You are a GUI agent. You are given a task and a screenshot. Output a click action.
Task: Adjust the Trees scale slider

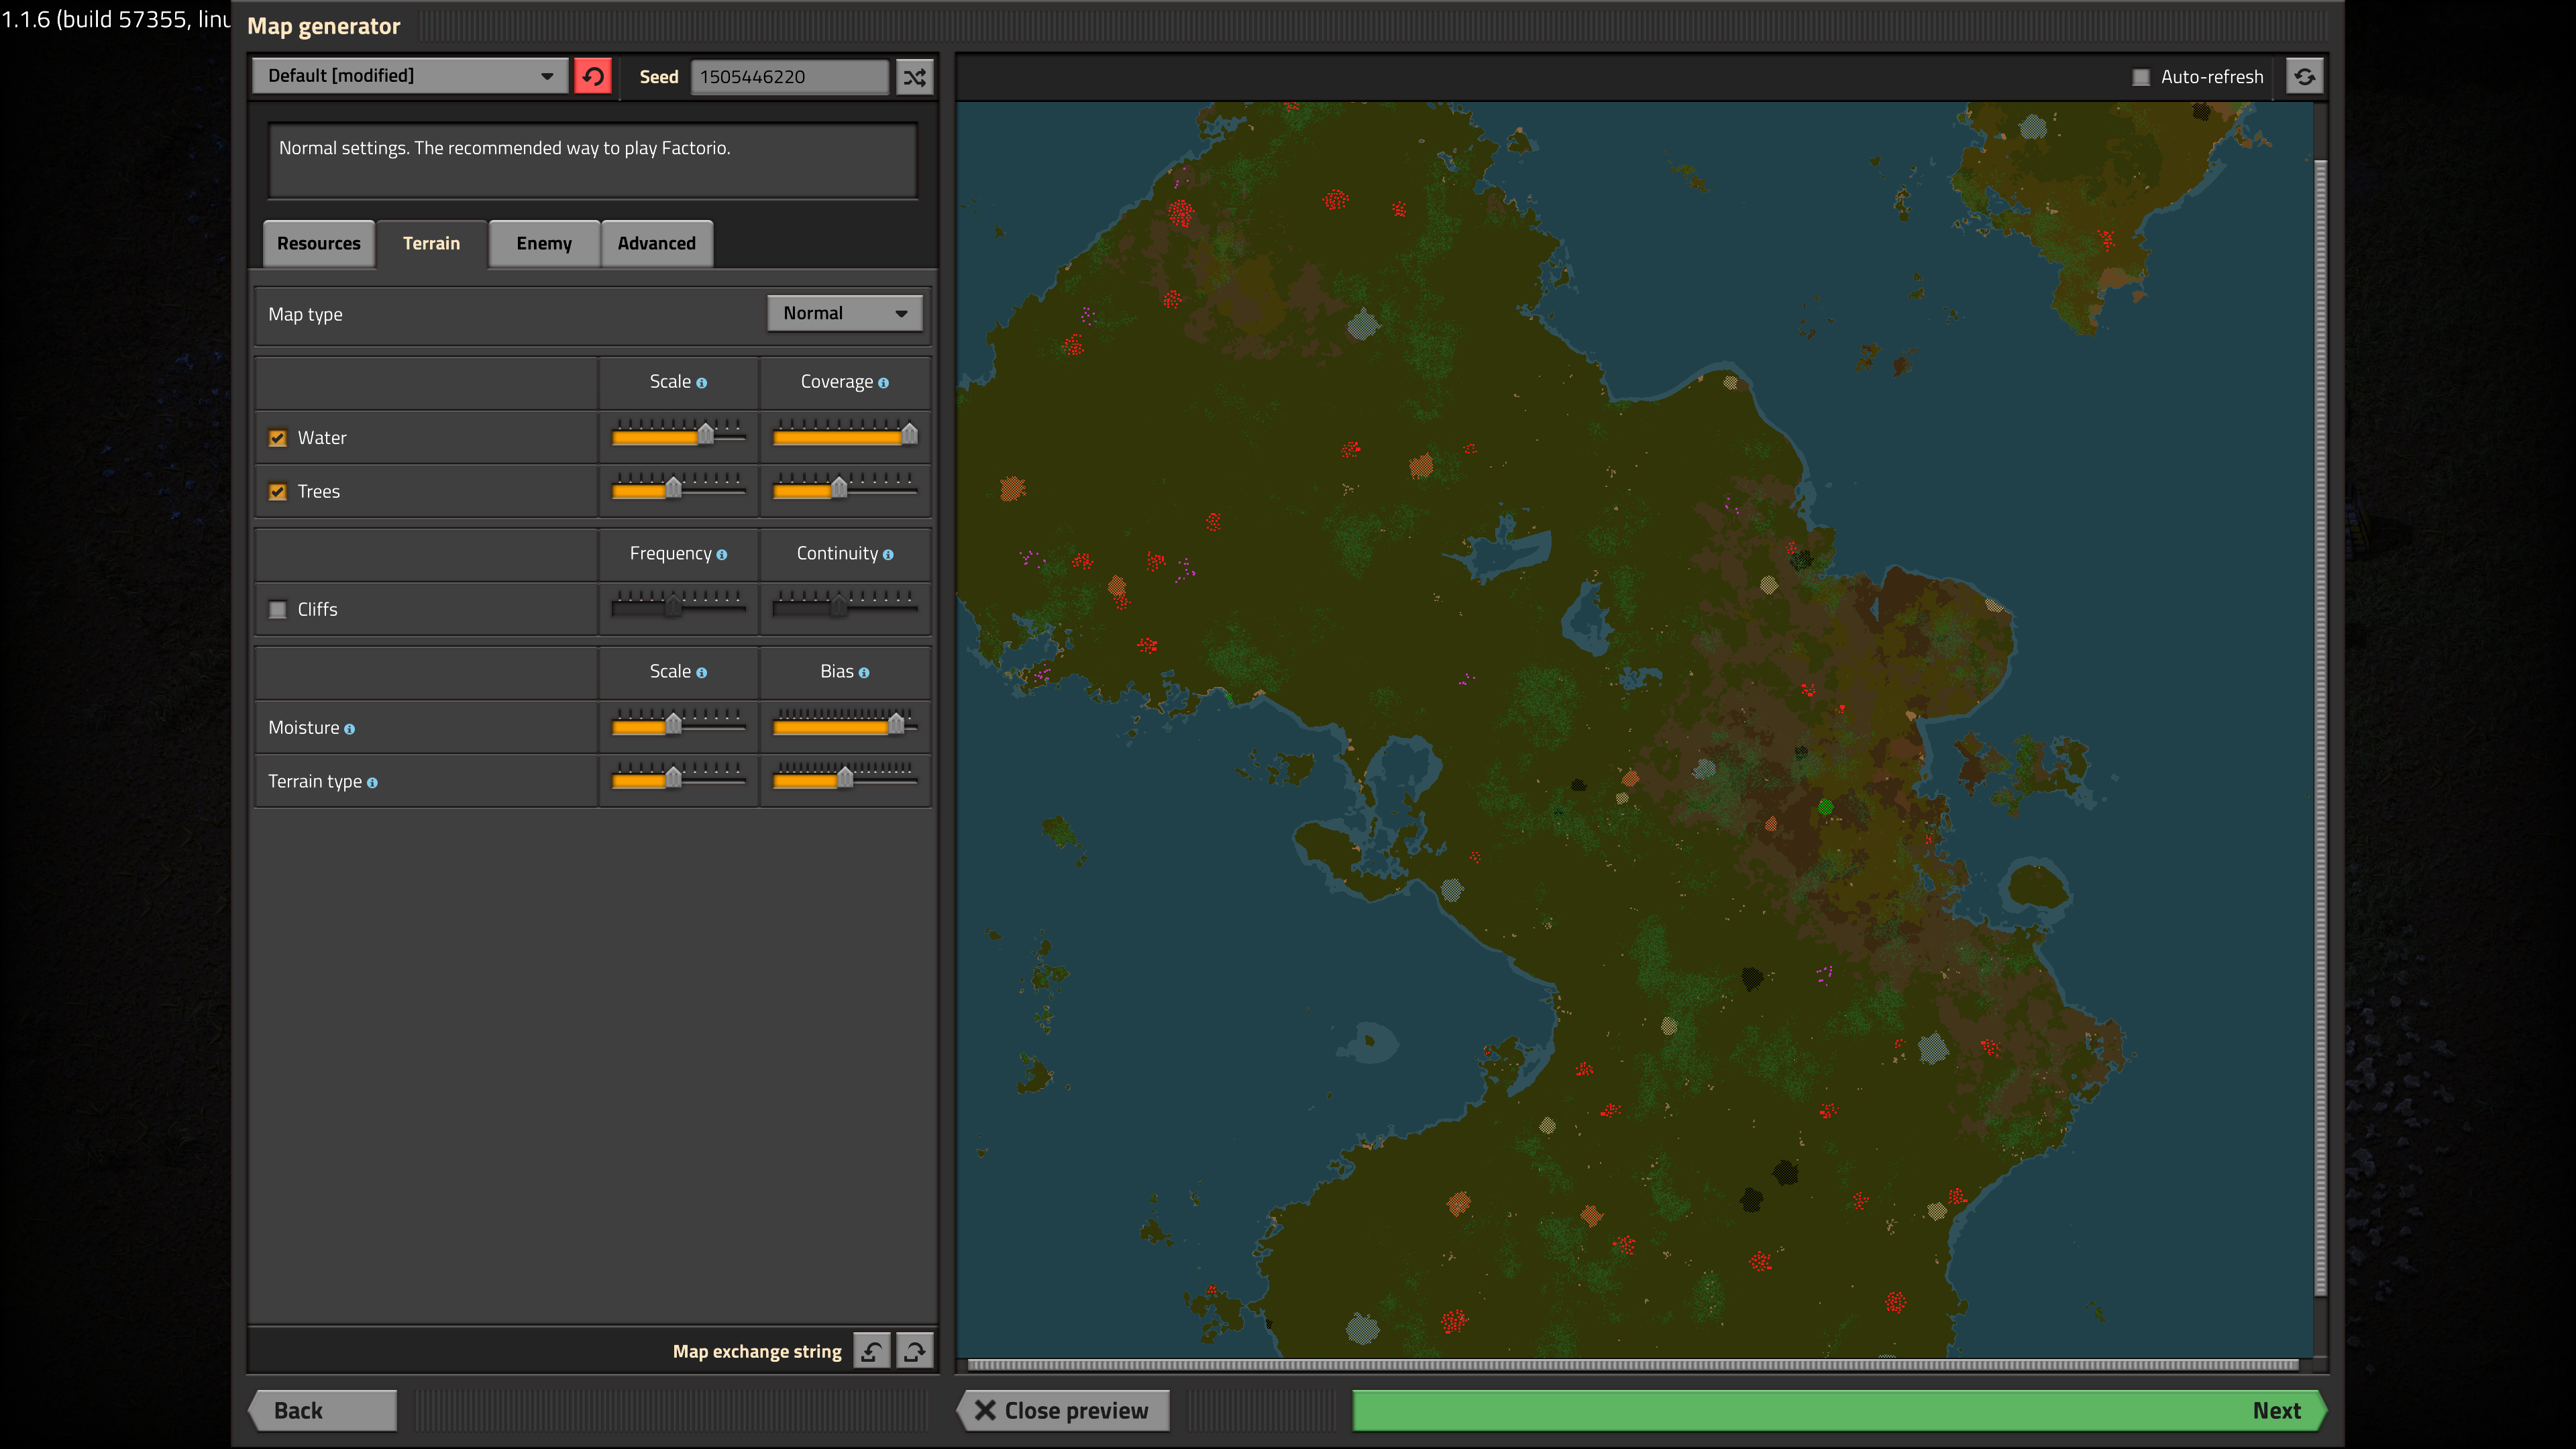(679, 489)
